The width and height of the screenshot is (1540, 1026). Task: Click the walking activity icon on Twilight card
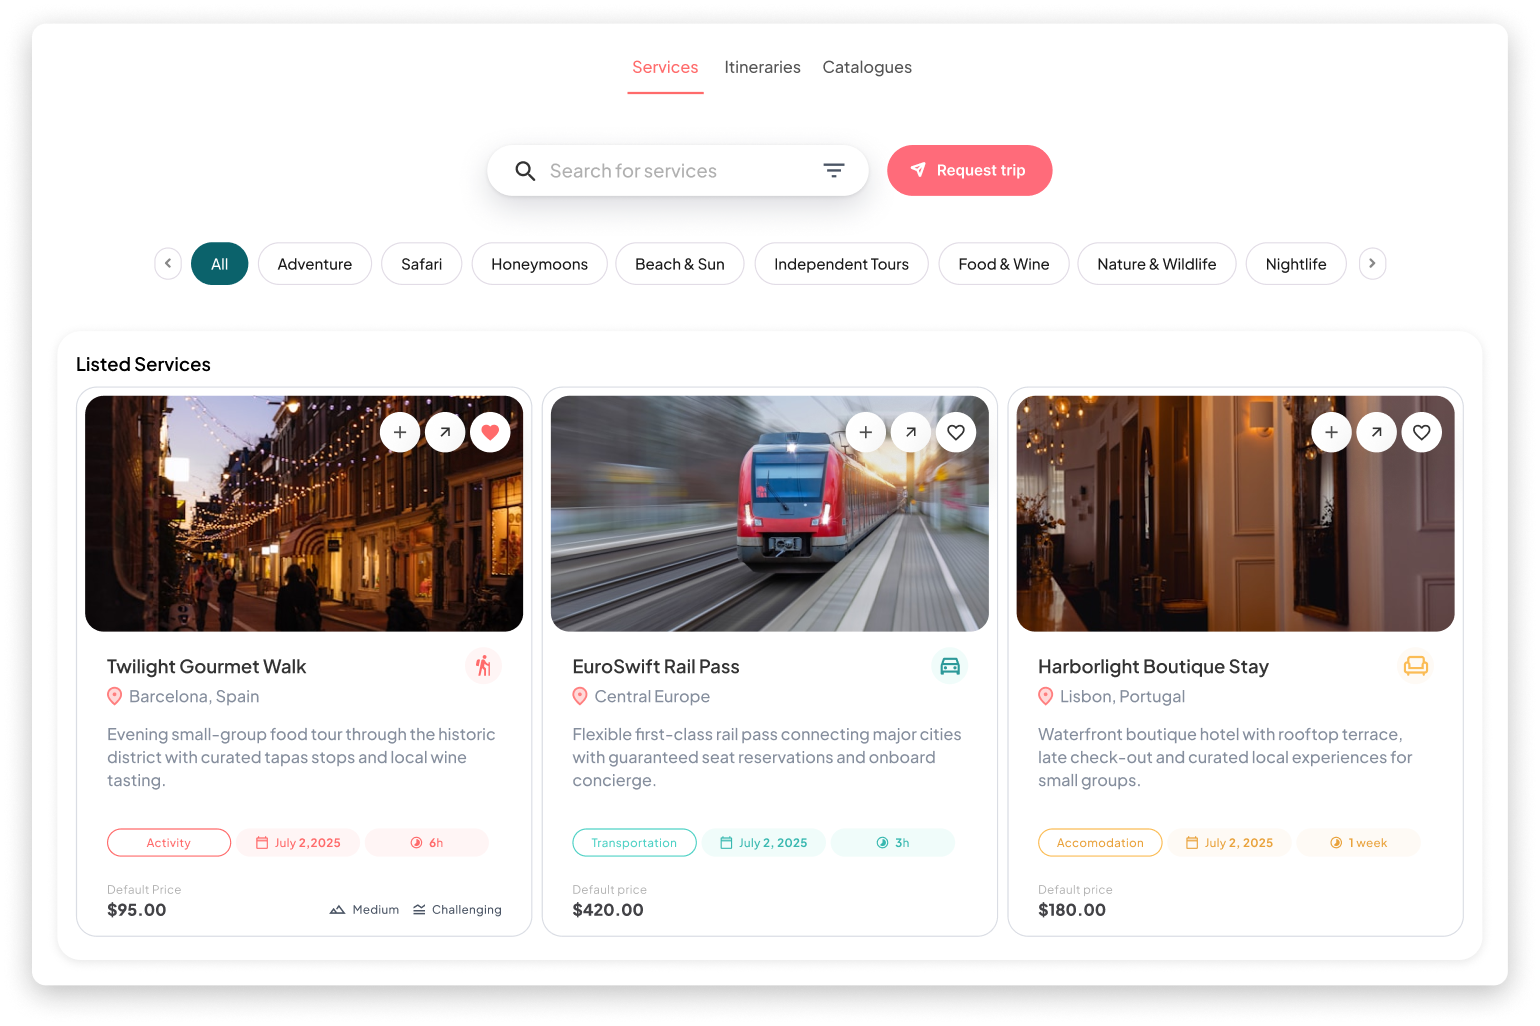click(483, 666)
